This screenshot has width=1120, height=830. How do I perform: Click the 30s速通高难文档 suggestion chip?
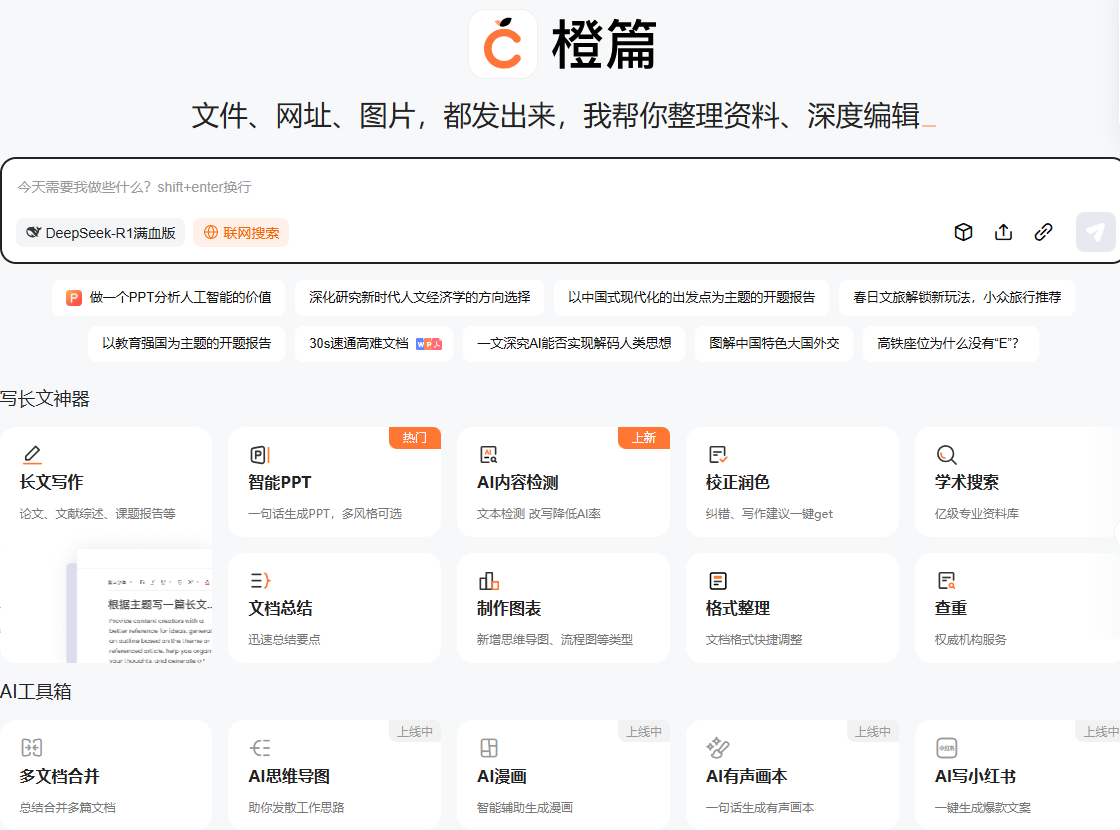[x=373, y=343]
